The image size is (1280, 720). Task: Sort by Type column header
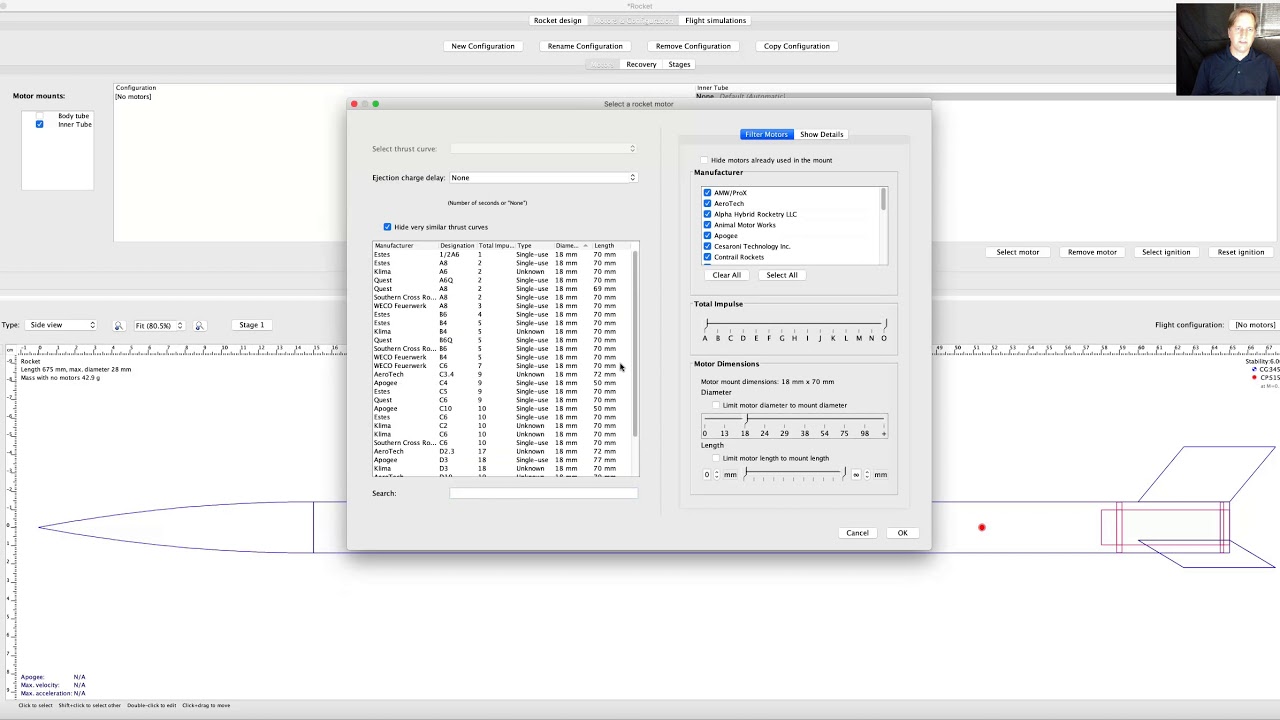tap(535, 246)
